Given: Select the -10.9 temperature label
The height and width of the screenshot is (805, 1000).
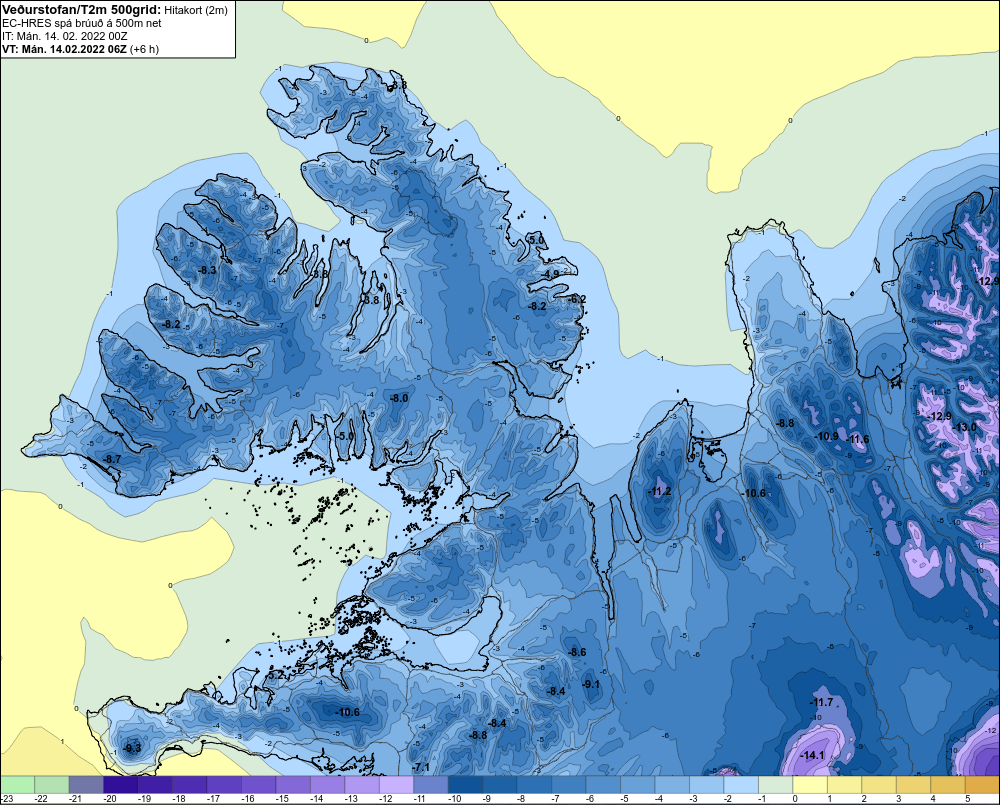Looking at the screenshot, I should pos(827,436).
